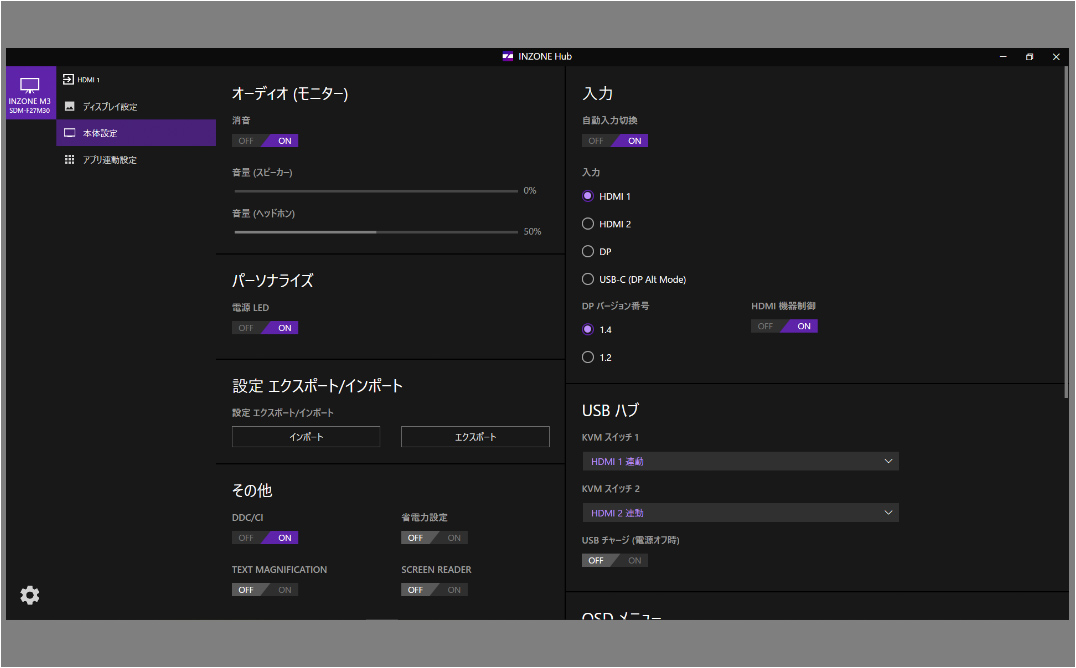Click the HDMI 1 input source icon
The image size is (1076, 668).
(69, 79)
